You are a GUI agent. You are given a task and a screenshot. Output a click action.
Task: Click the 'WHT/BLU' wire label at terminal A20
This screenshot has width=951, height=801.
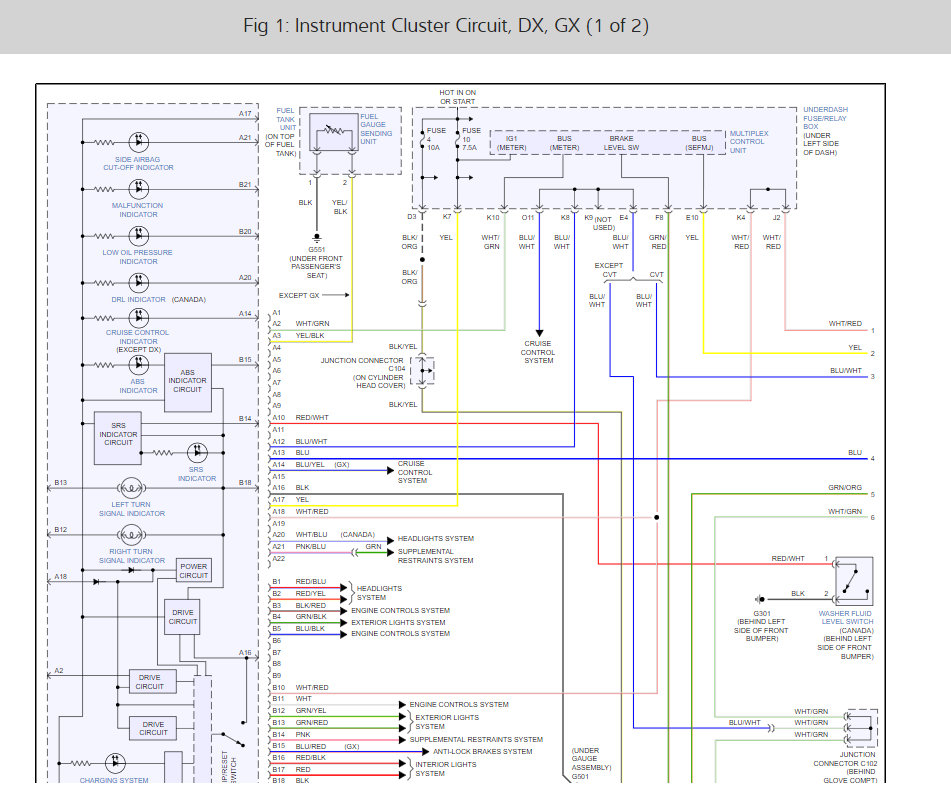pyautogui.click(x=311, y=534)
